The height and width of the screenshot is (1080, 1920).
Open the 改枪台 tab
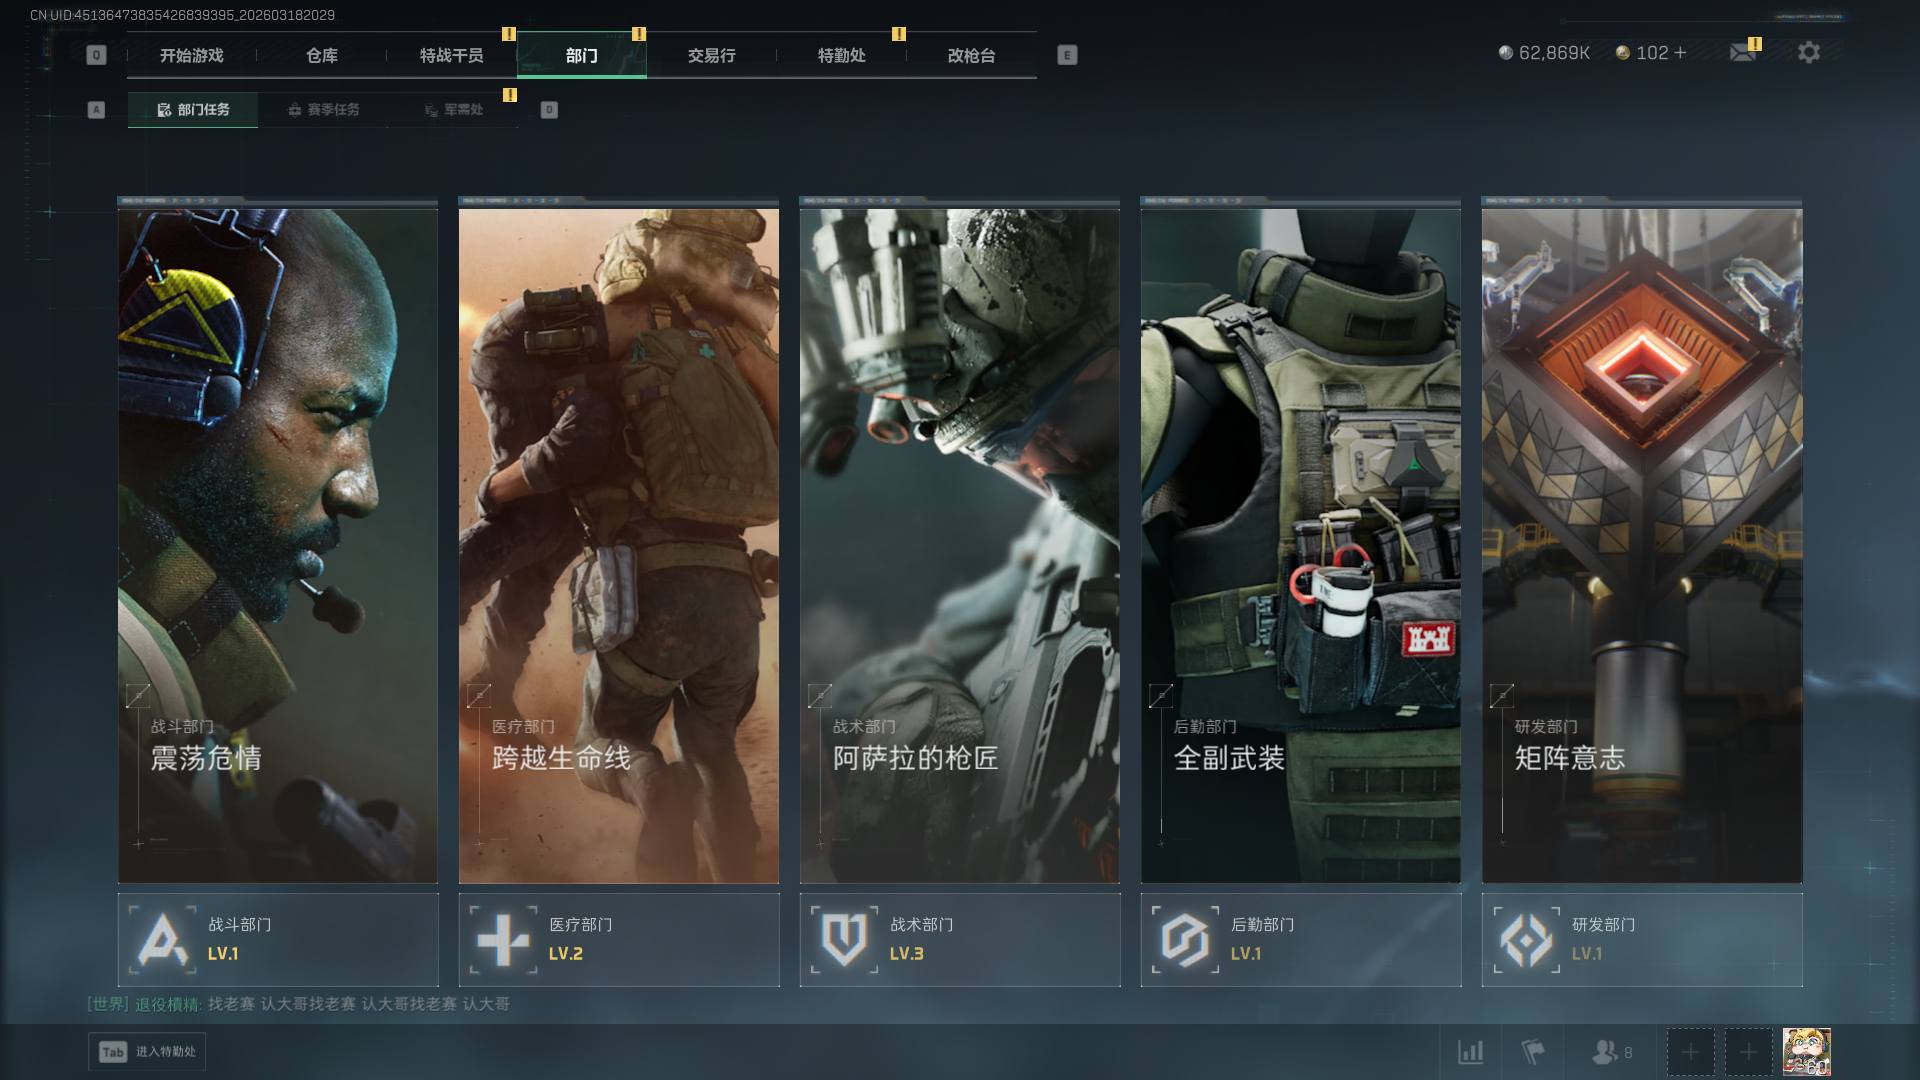click(971, 56)
